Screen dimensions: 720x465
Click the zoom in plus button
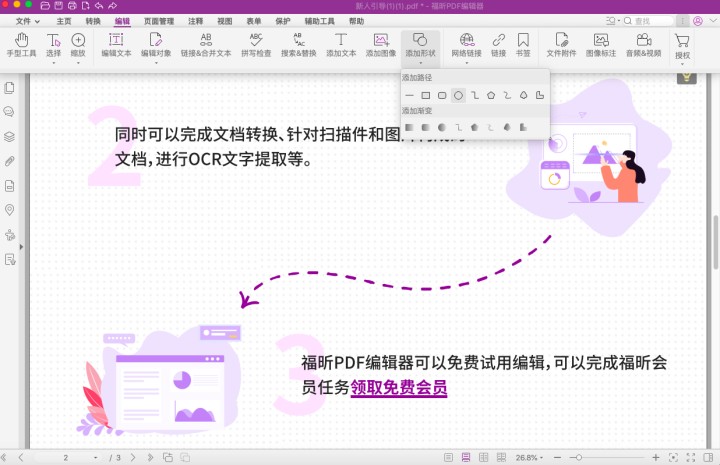pos(656,458)
